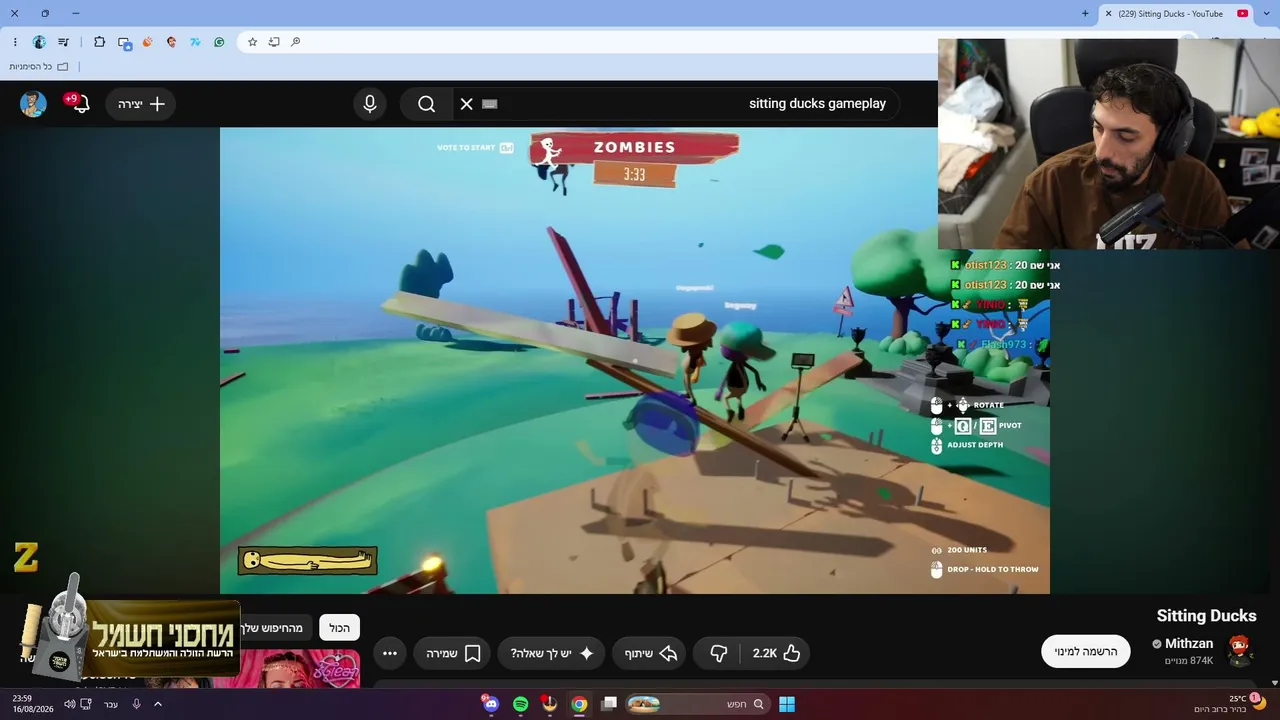Clear the search query with the X
The width and height of the screenshot is (1280, 720).
(x=466, y=104)
